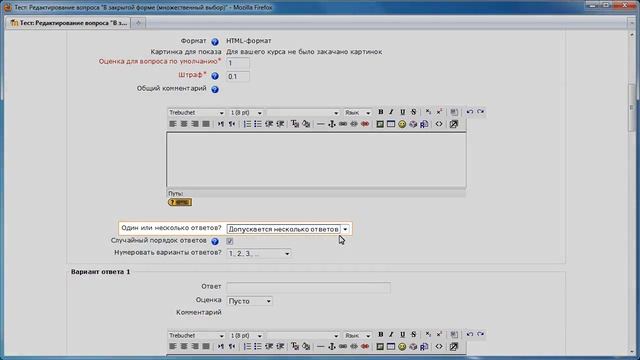The width and height of the screenshot is (640, 360).
Task: Toggle italic in answer 1 comment editor
Action: (x=391, y=334)
